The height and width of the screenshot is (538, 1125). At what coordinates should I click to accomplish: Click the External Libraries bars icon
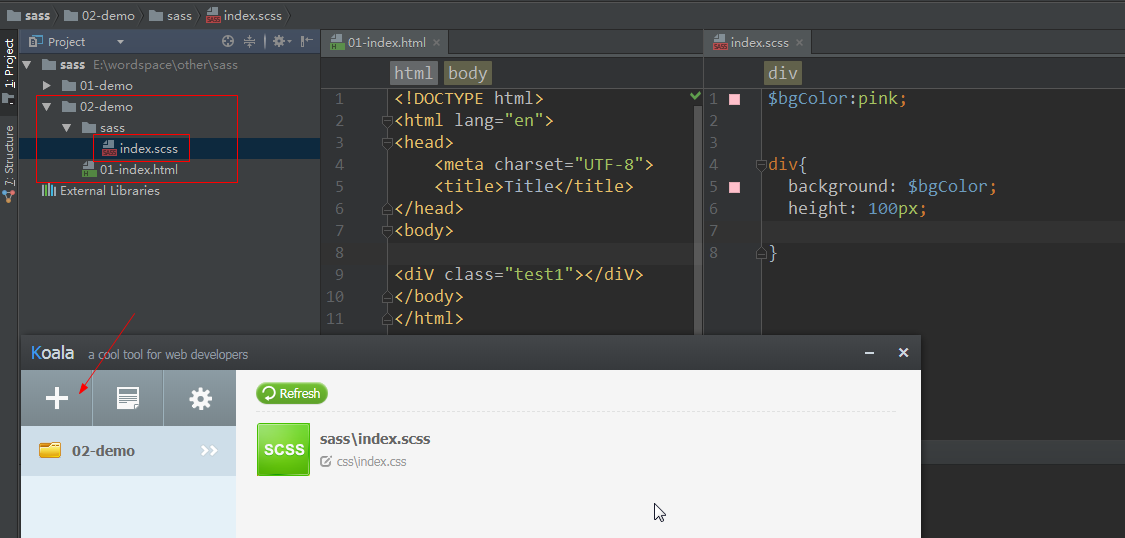point(49,191)
